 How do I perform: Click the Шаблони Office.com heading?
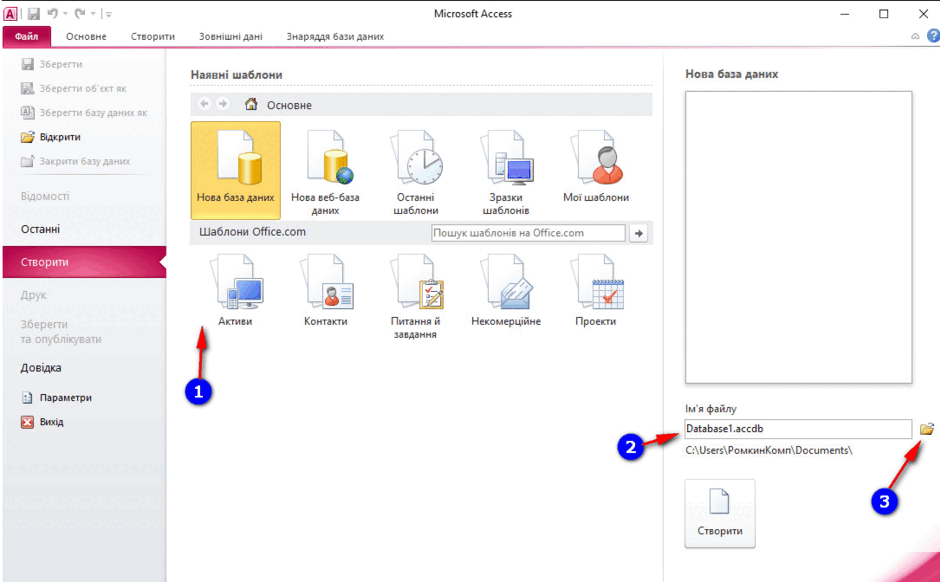[x=252, y=232]
